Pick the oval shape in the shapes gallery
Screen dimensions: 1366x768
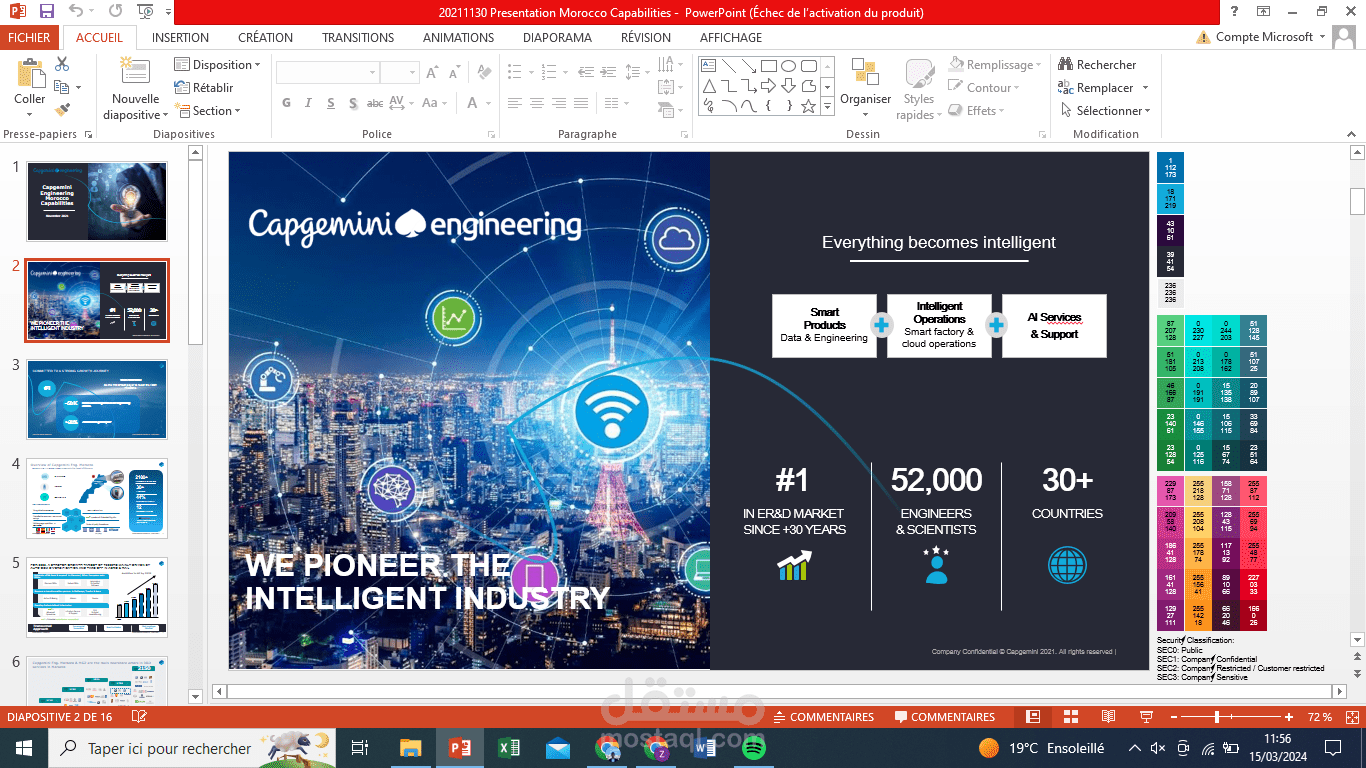tap(788, 65)
